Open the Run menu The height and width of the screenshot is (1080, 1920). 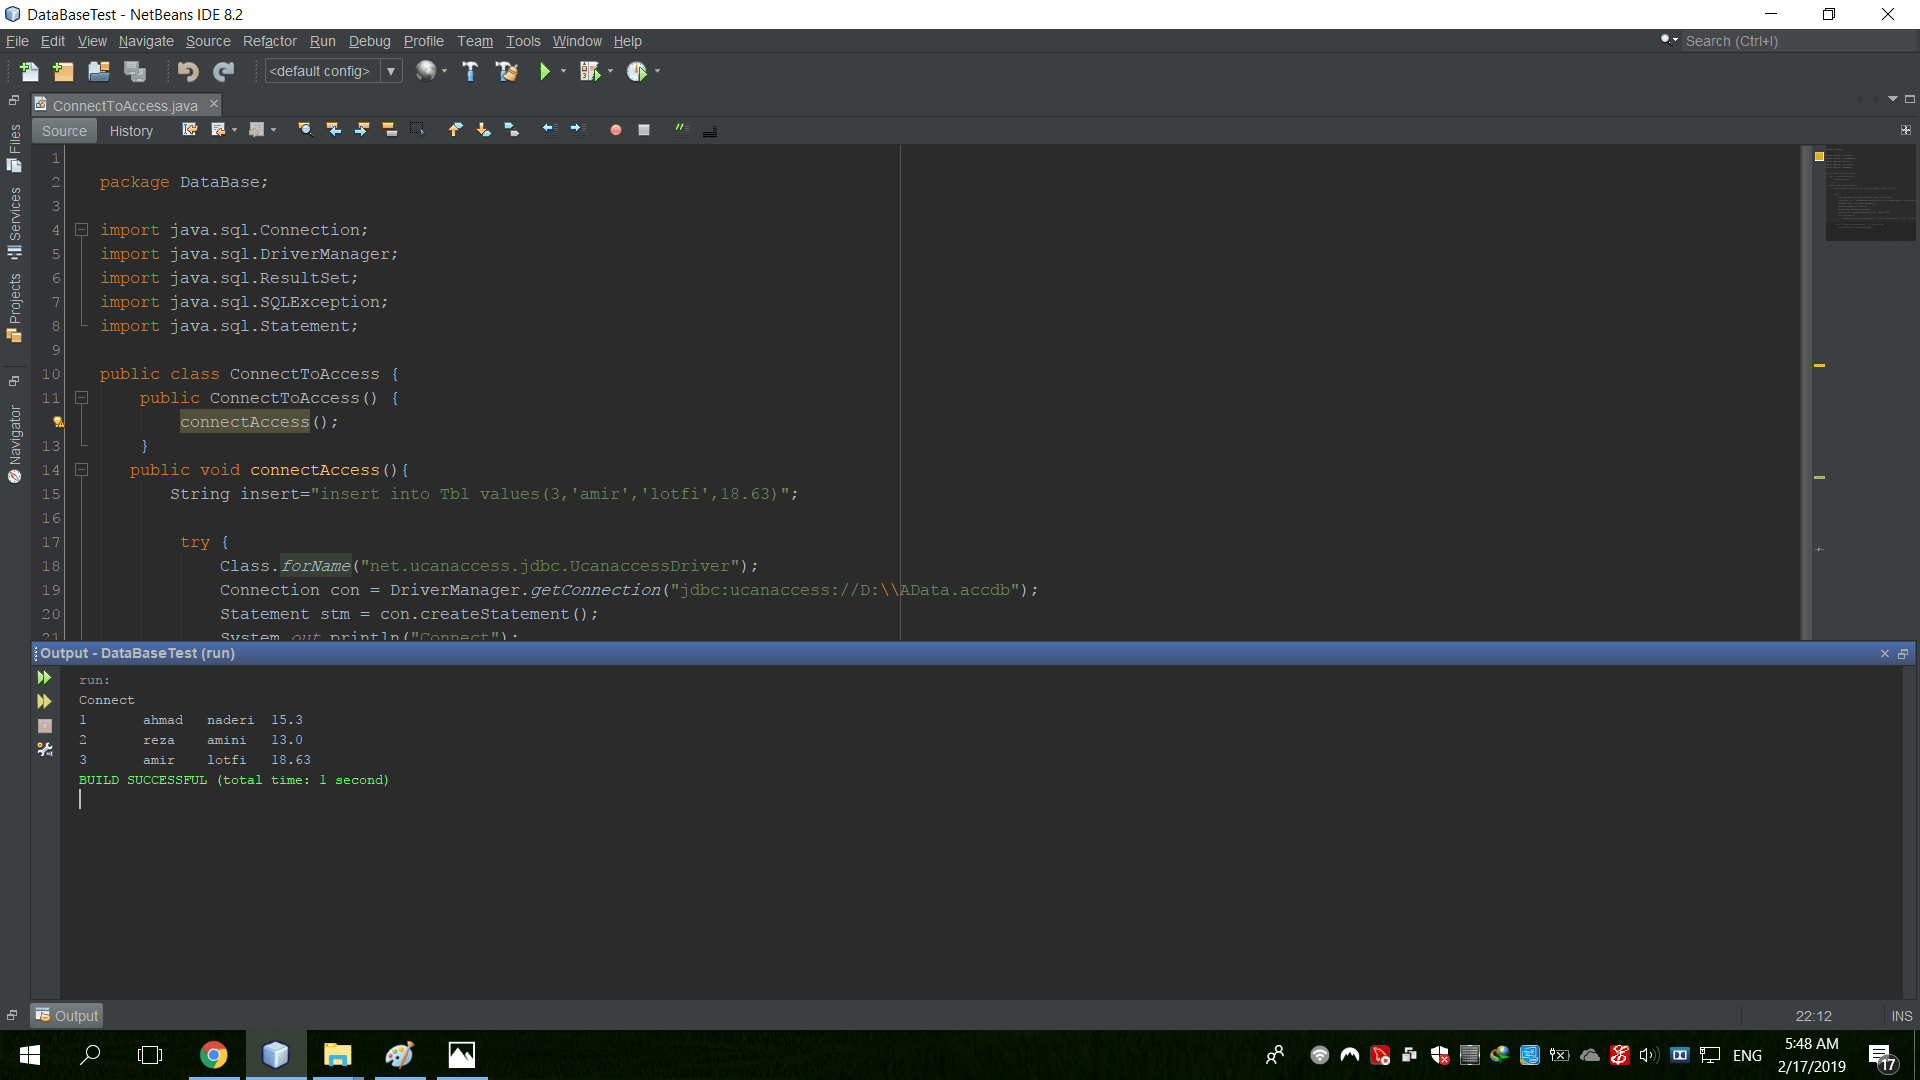tap(322, 41)
